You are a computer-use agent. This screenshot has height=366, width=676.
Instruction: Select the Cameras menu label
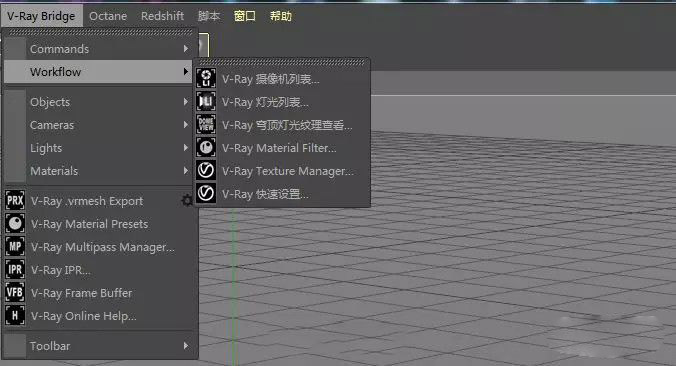tap(52, 125)
